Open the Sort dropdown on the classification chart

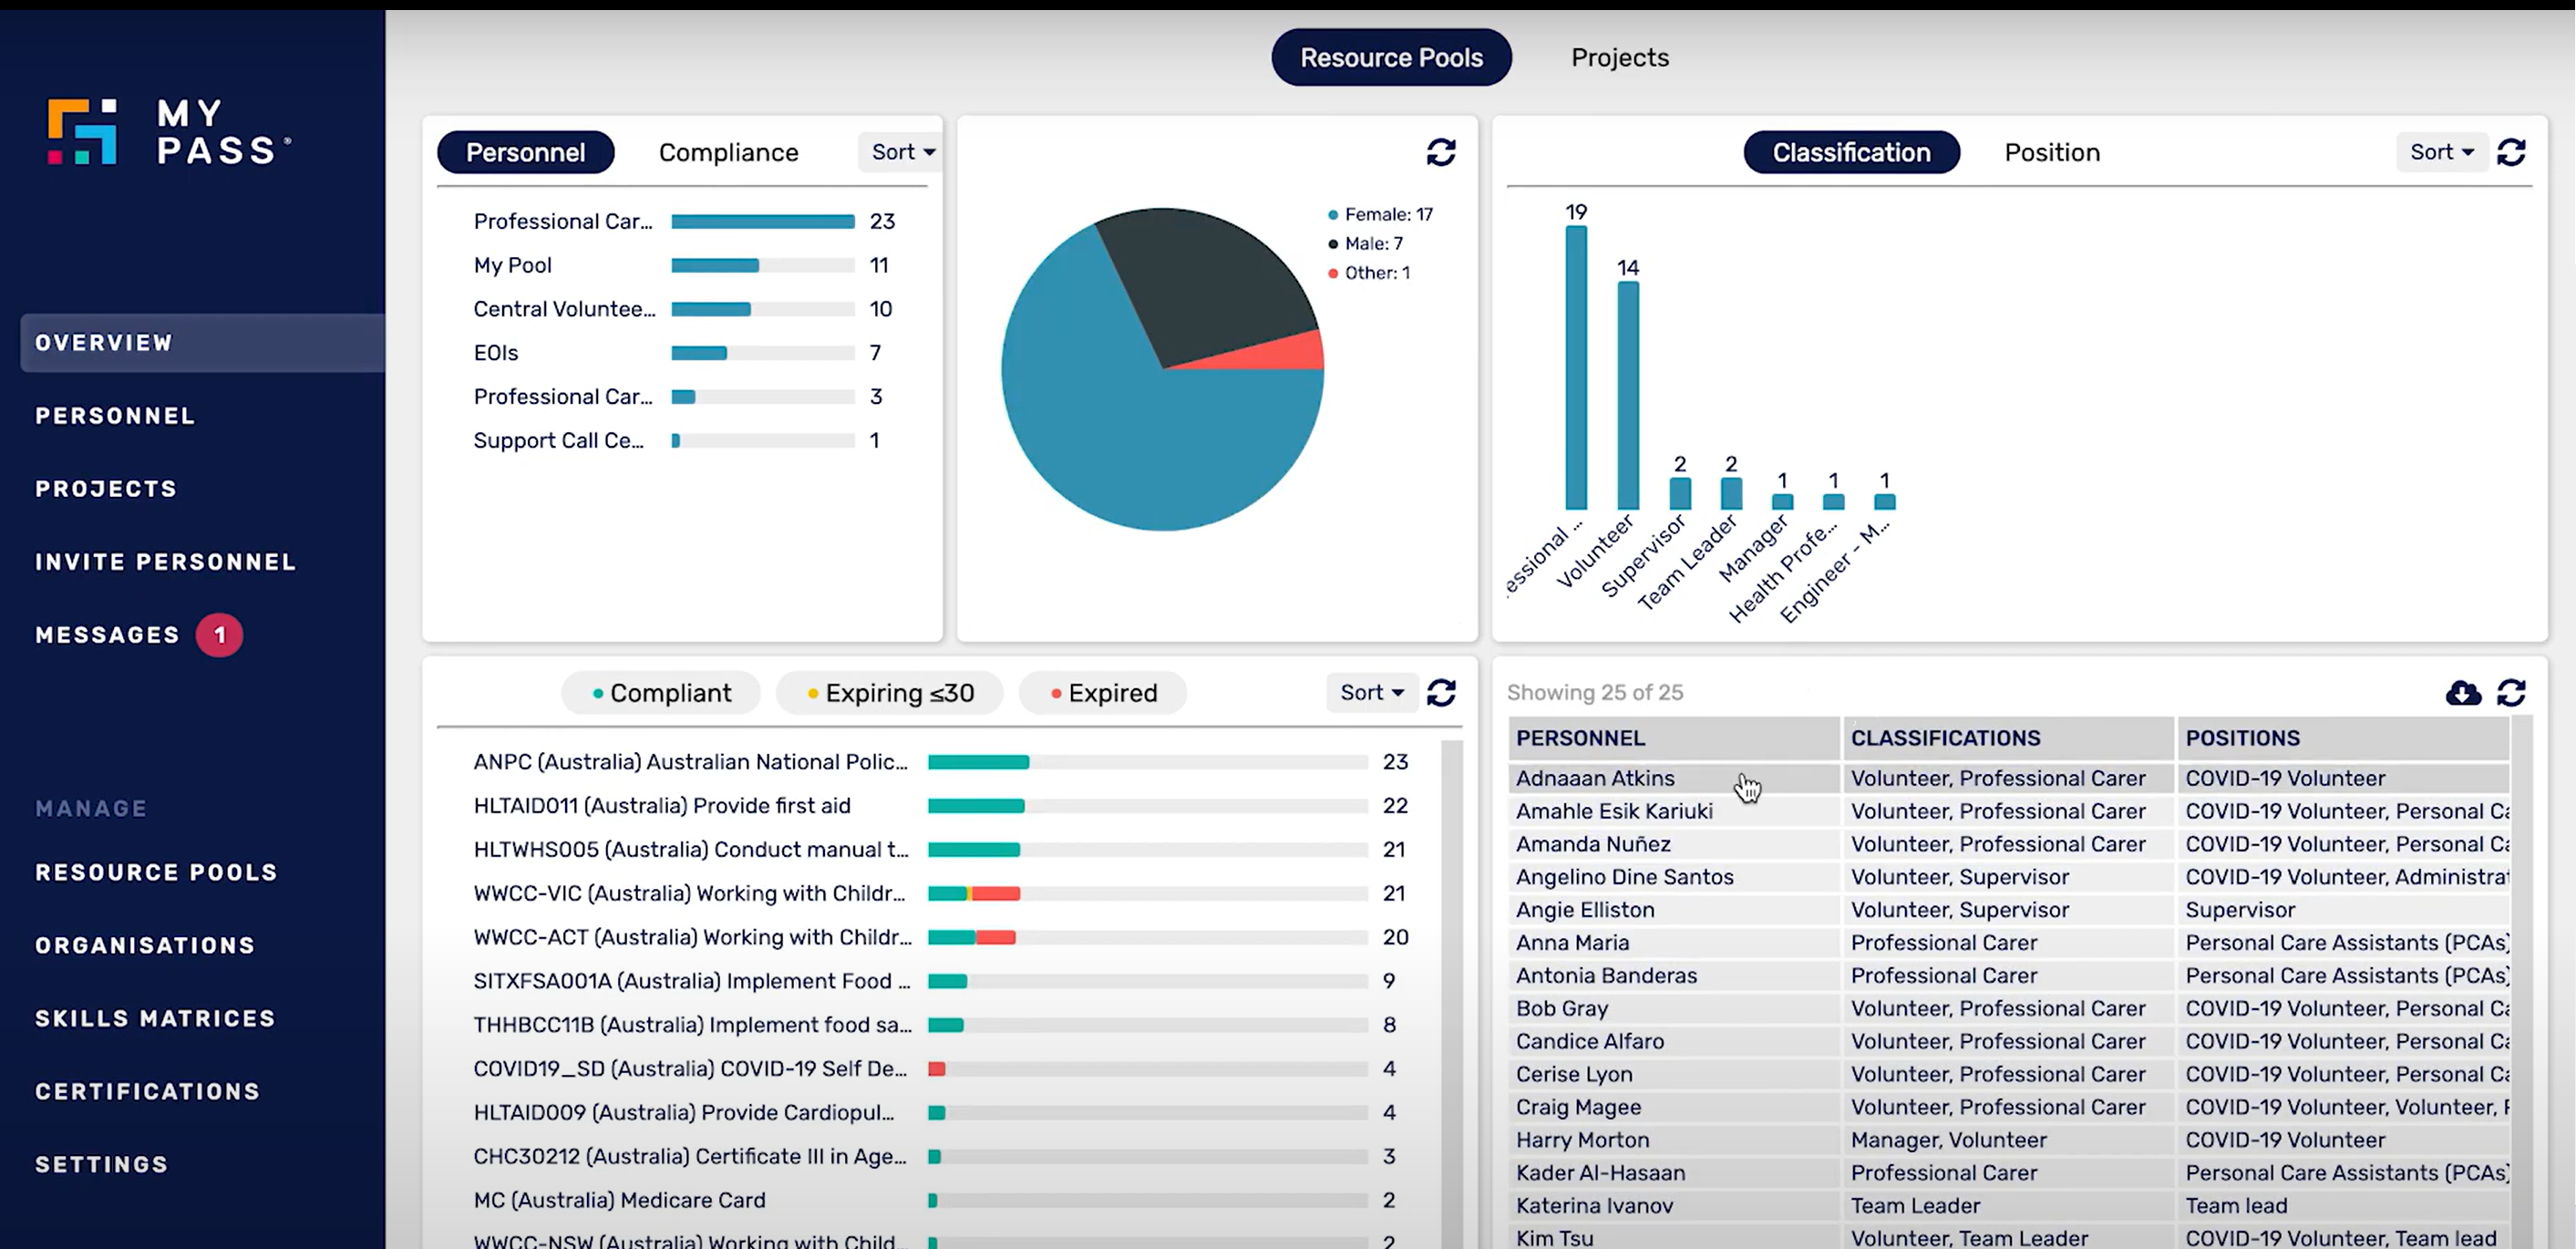coord(2441,152)
